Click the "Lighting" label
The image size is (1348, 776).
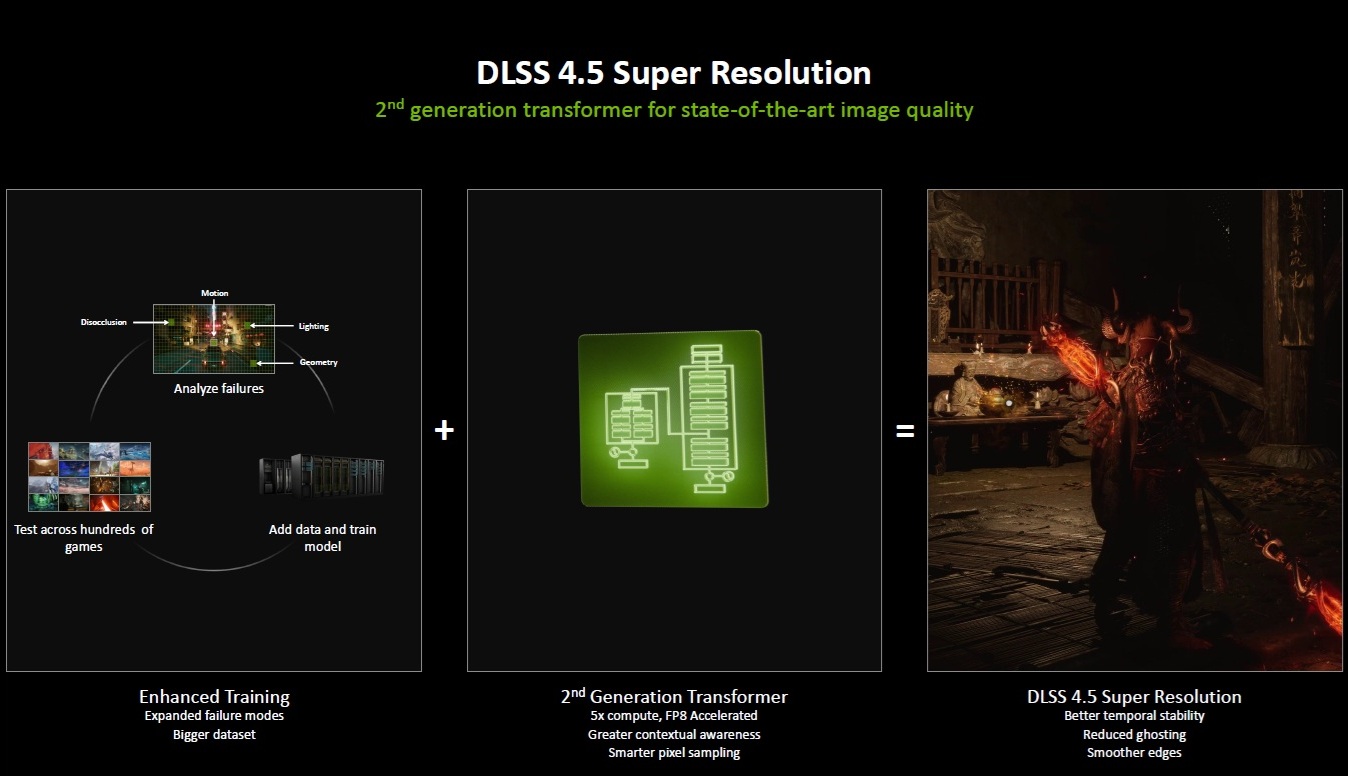(x=314, y=326)
